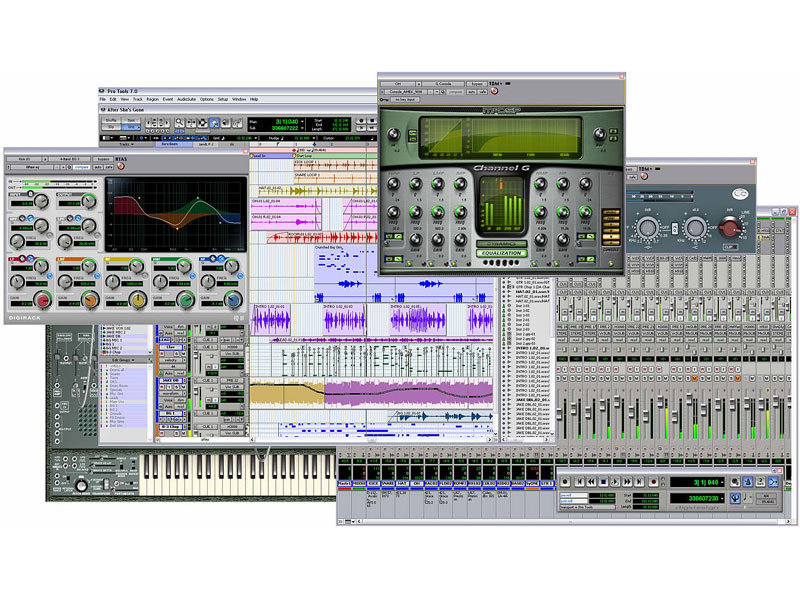Screen dimensions: 800x600
Task: Open the EQ plug-in preset librarian menu
Action: (x=32, y=167)
